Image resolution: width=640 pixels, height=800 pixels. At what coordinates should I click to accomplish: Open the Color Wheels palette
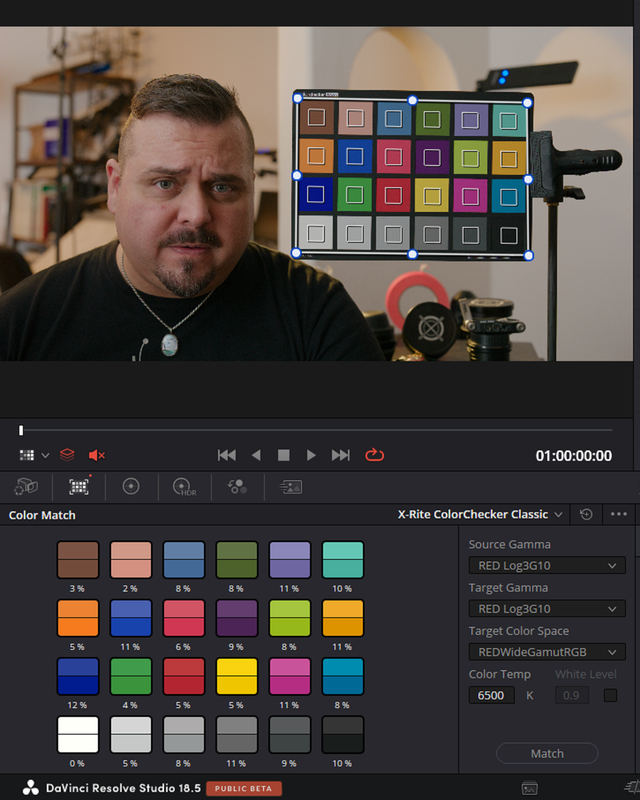[x=131, y=487]
